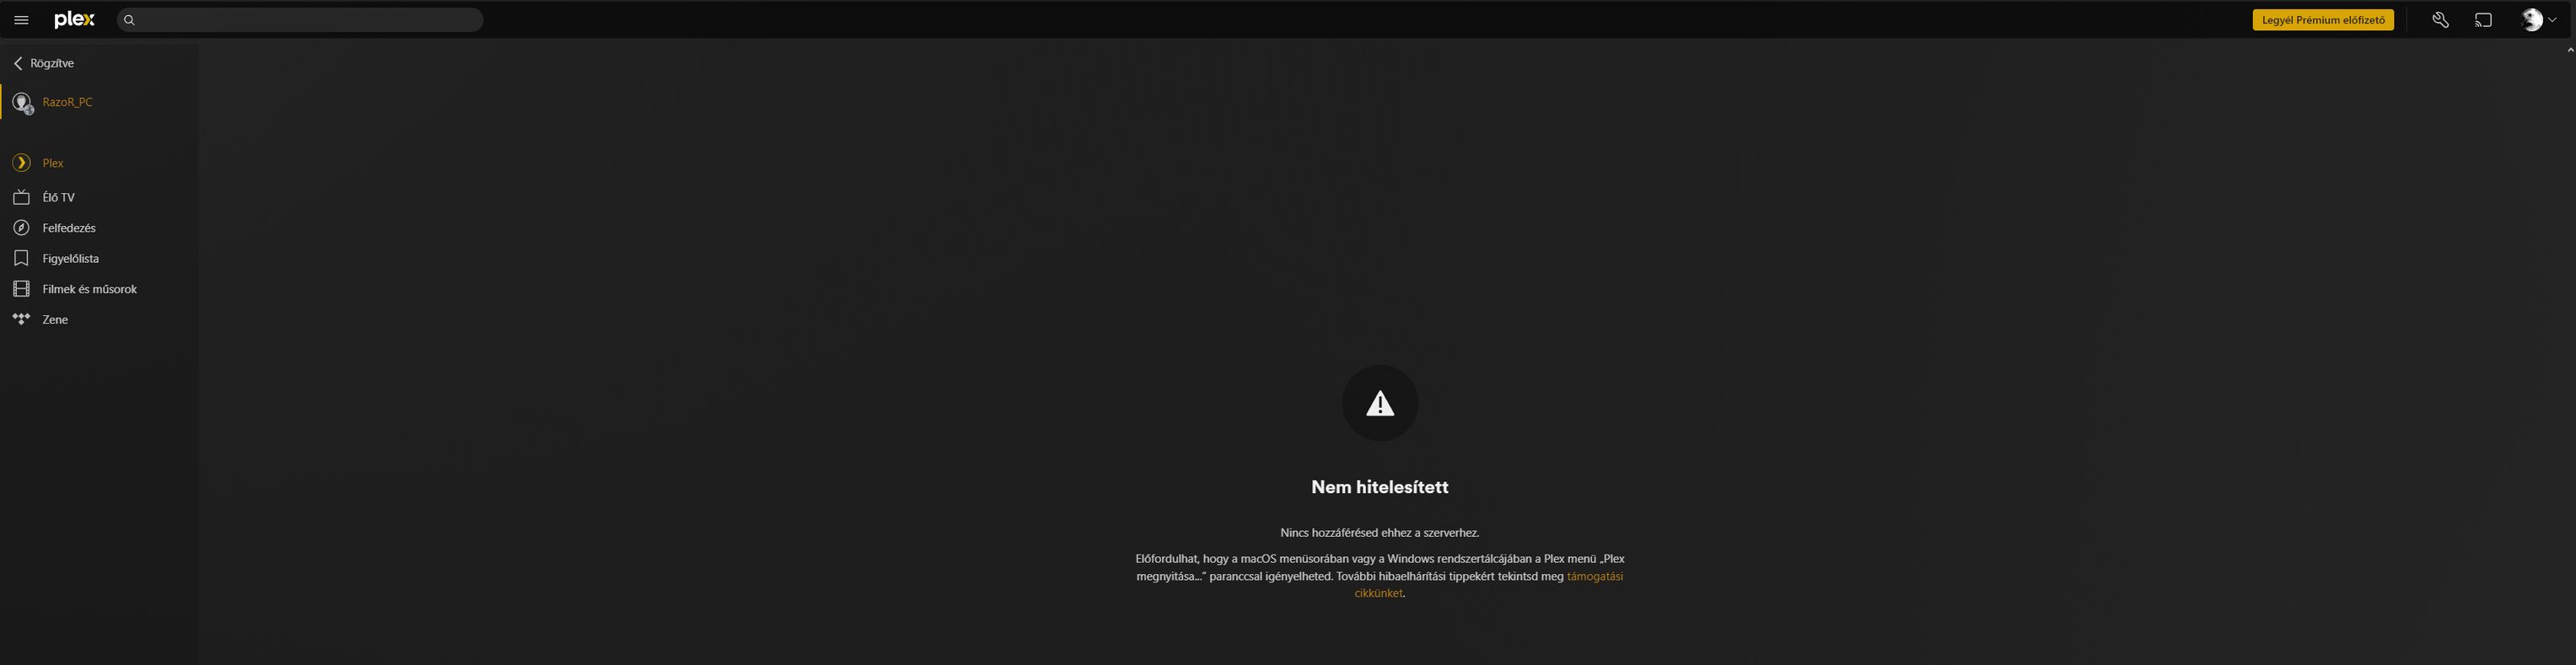2576x665 pixels.
Task: Click the scrollbar up arrow
Action: tap(2570, 50)
